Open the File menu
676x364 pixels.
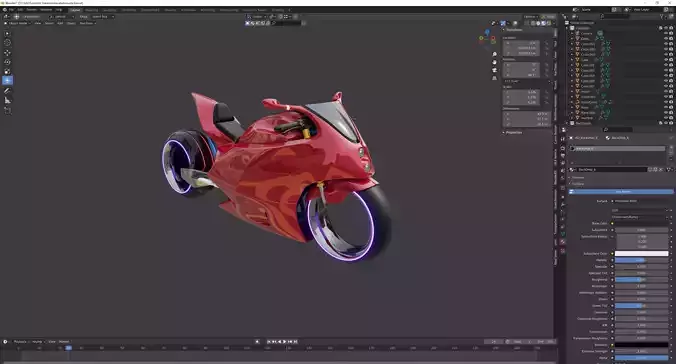pyautogui.click(x=12, y=9)
